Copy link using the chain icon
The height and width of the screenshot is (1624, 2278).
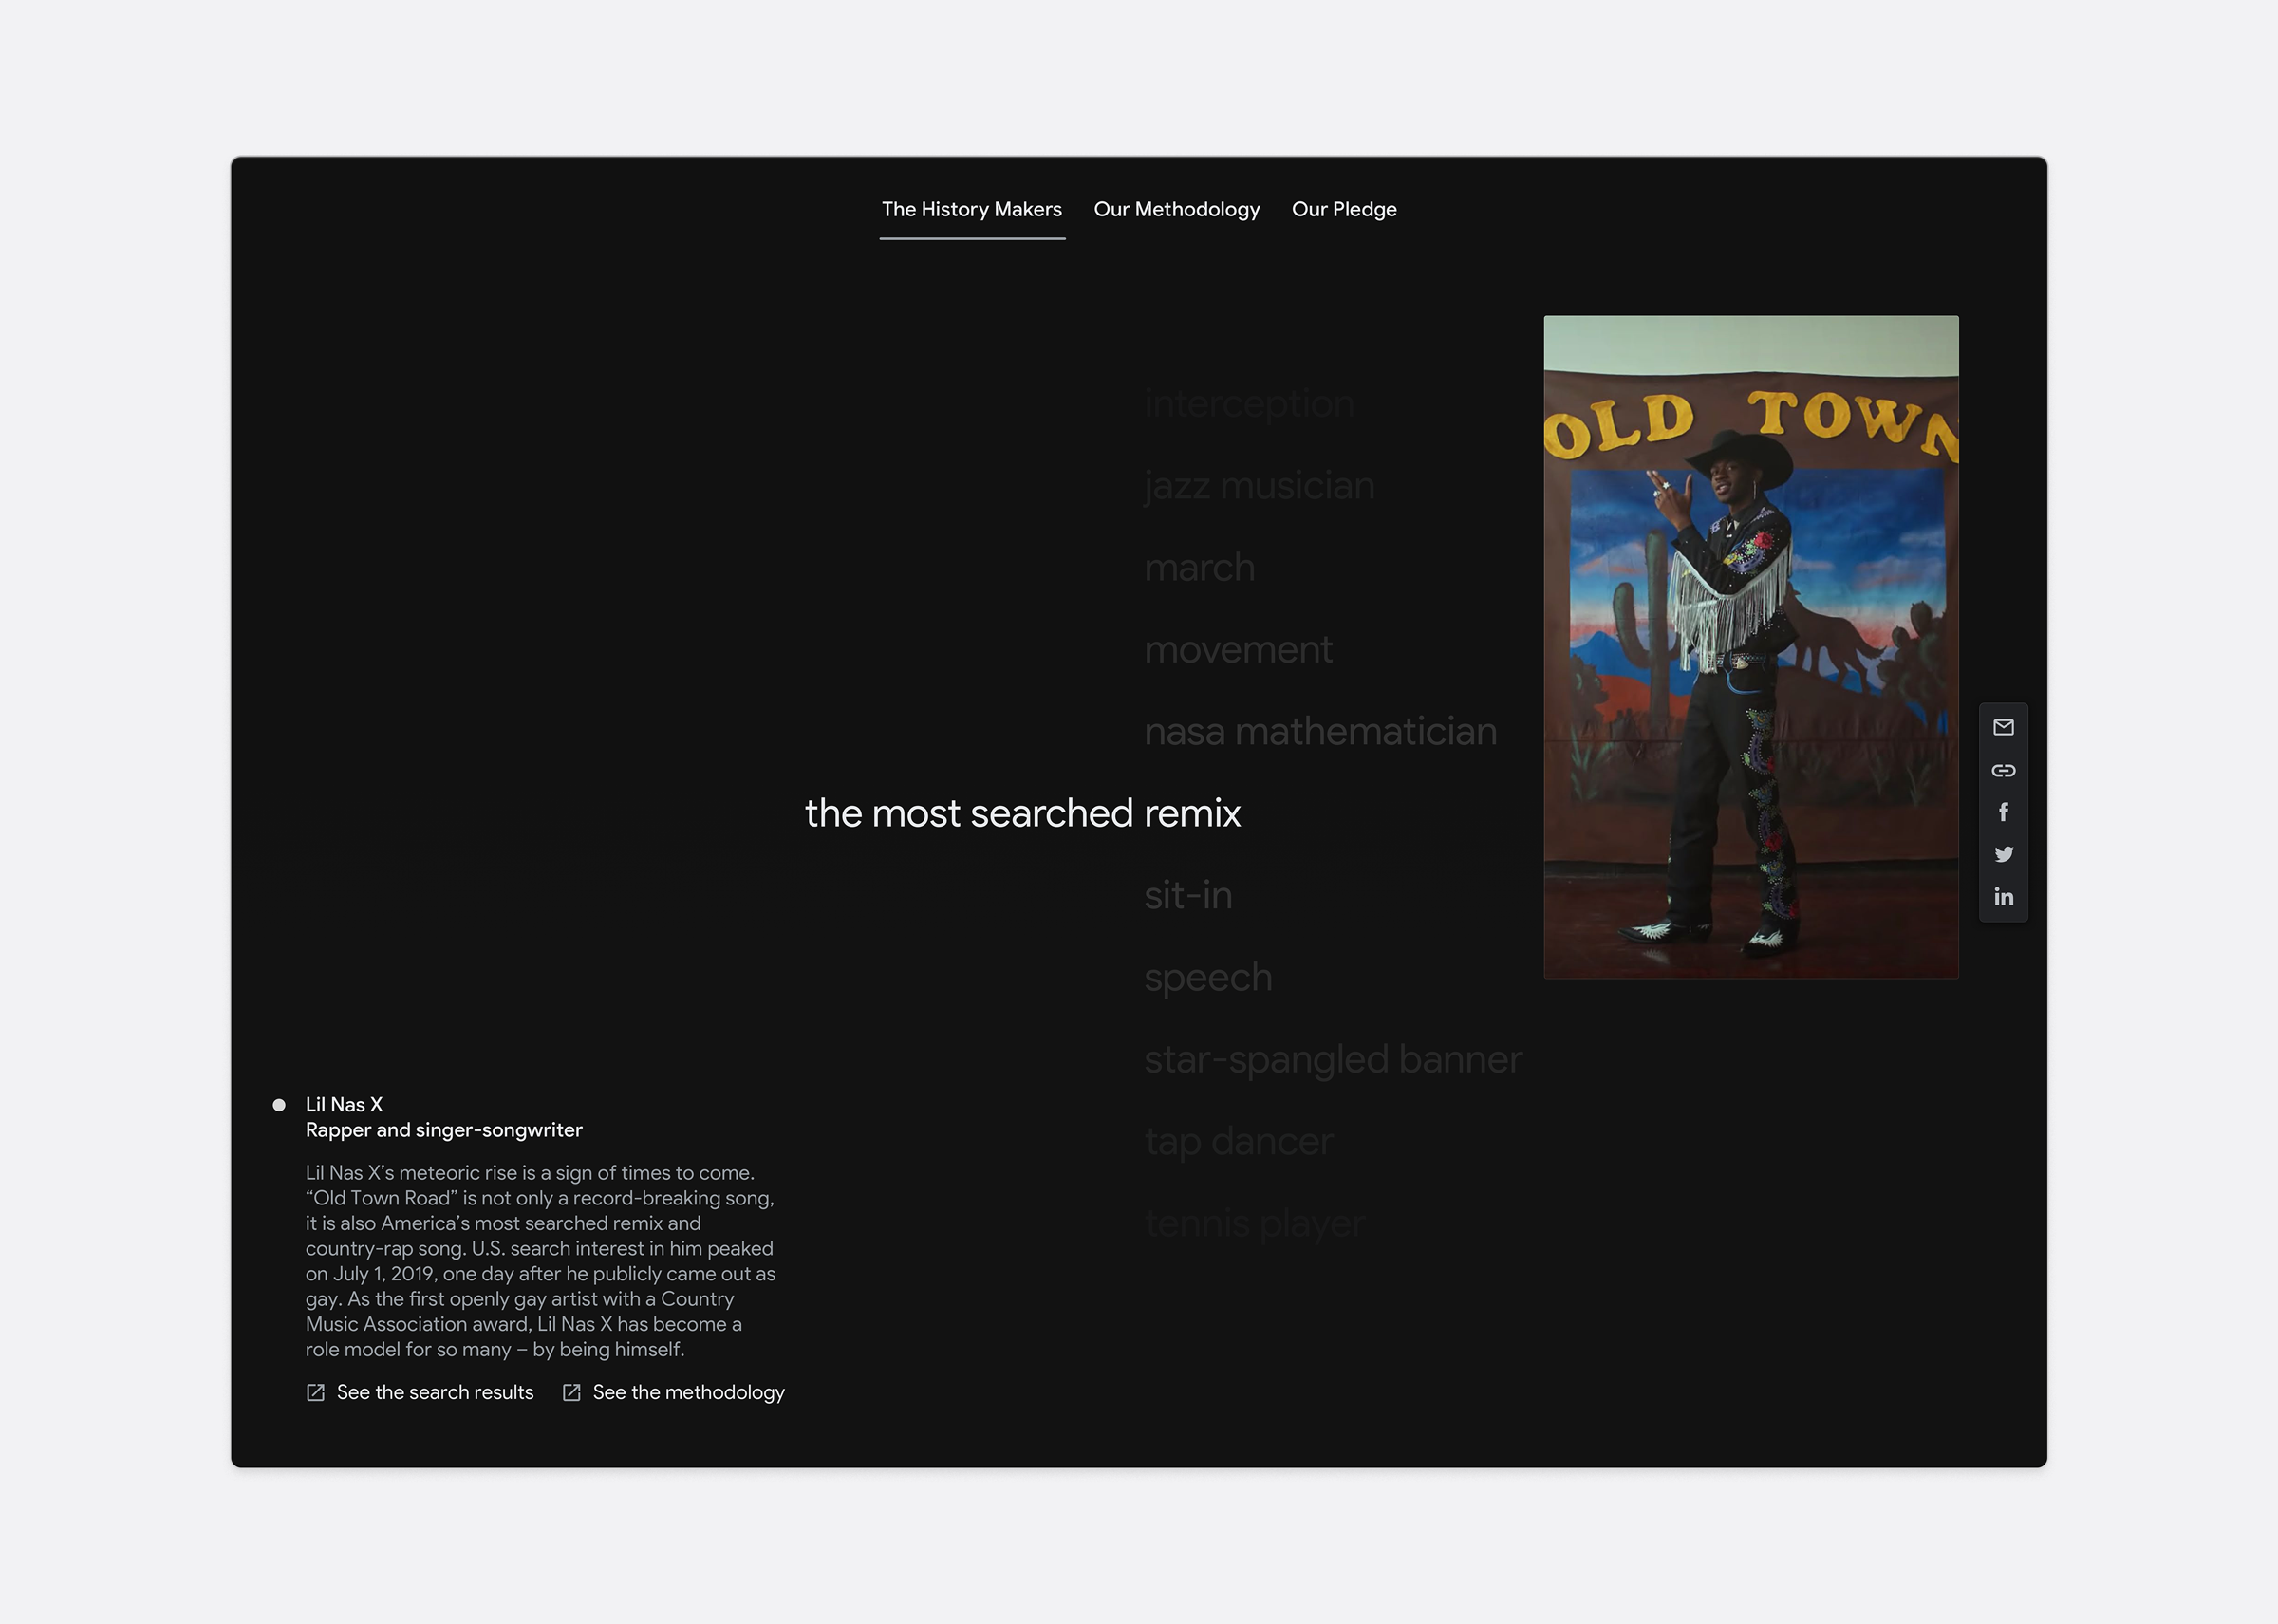[2003, 770]
